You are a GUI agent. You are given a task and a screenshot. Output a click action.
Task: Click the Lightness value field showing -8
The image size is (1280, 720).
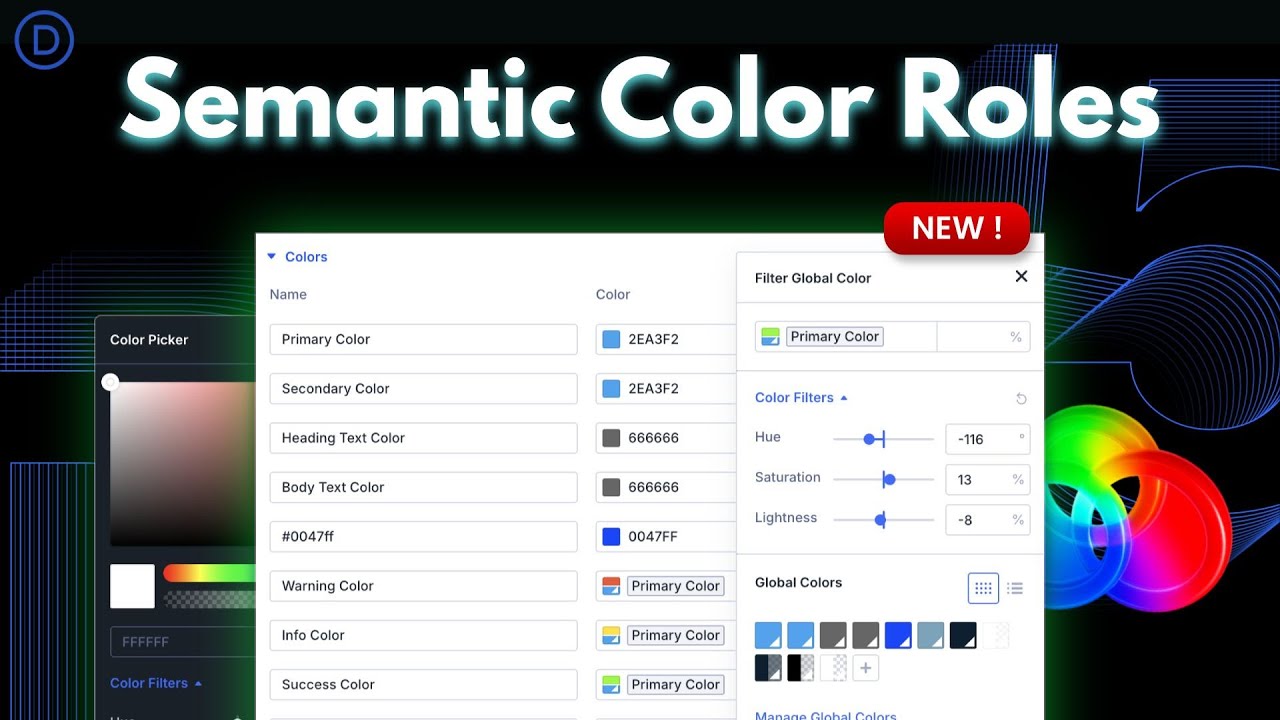[987, 520]
